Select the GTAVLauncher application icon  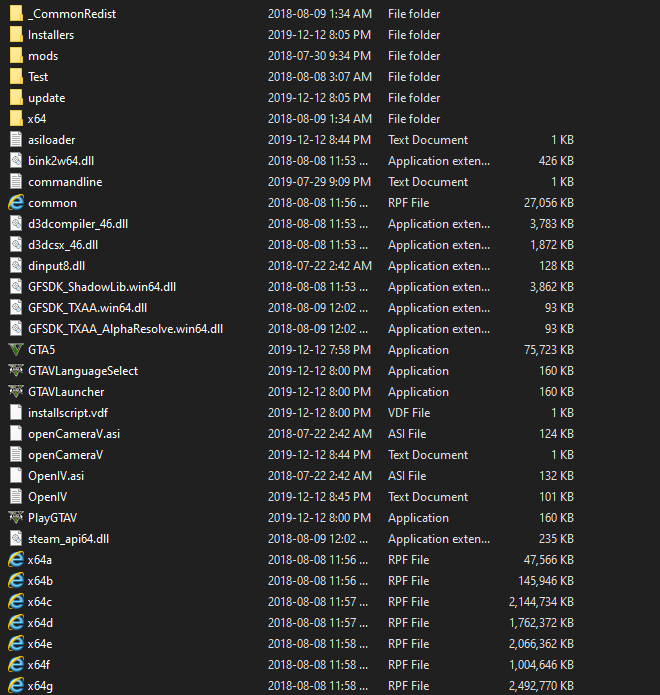tap(16, 392)
